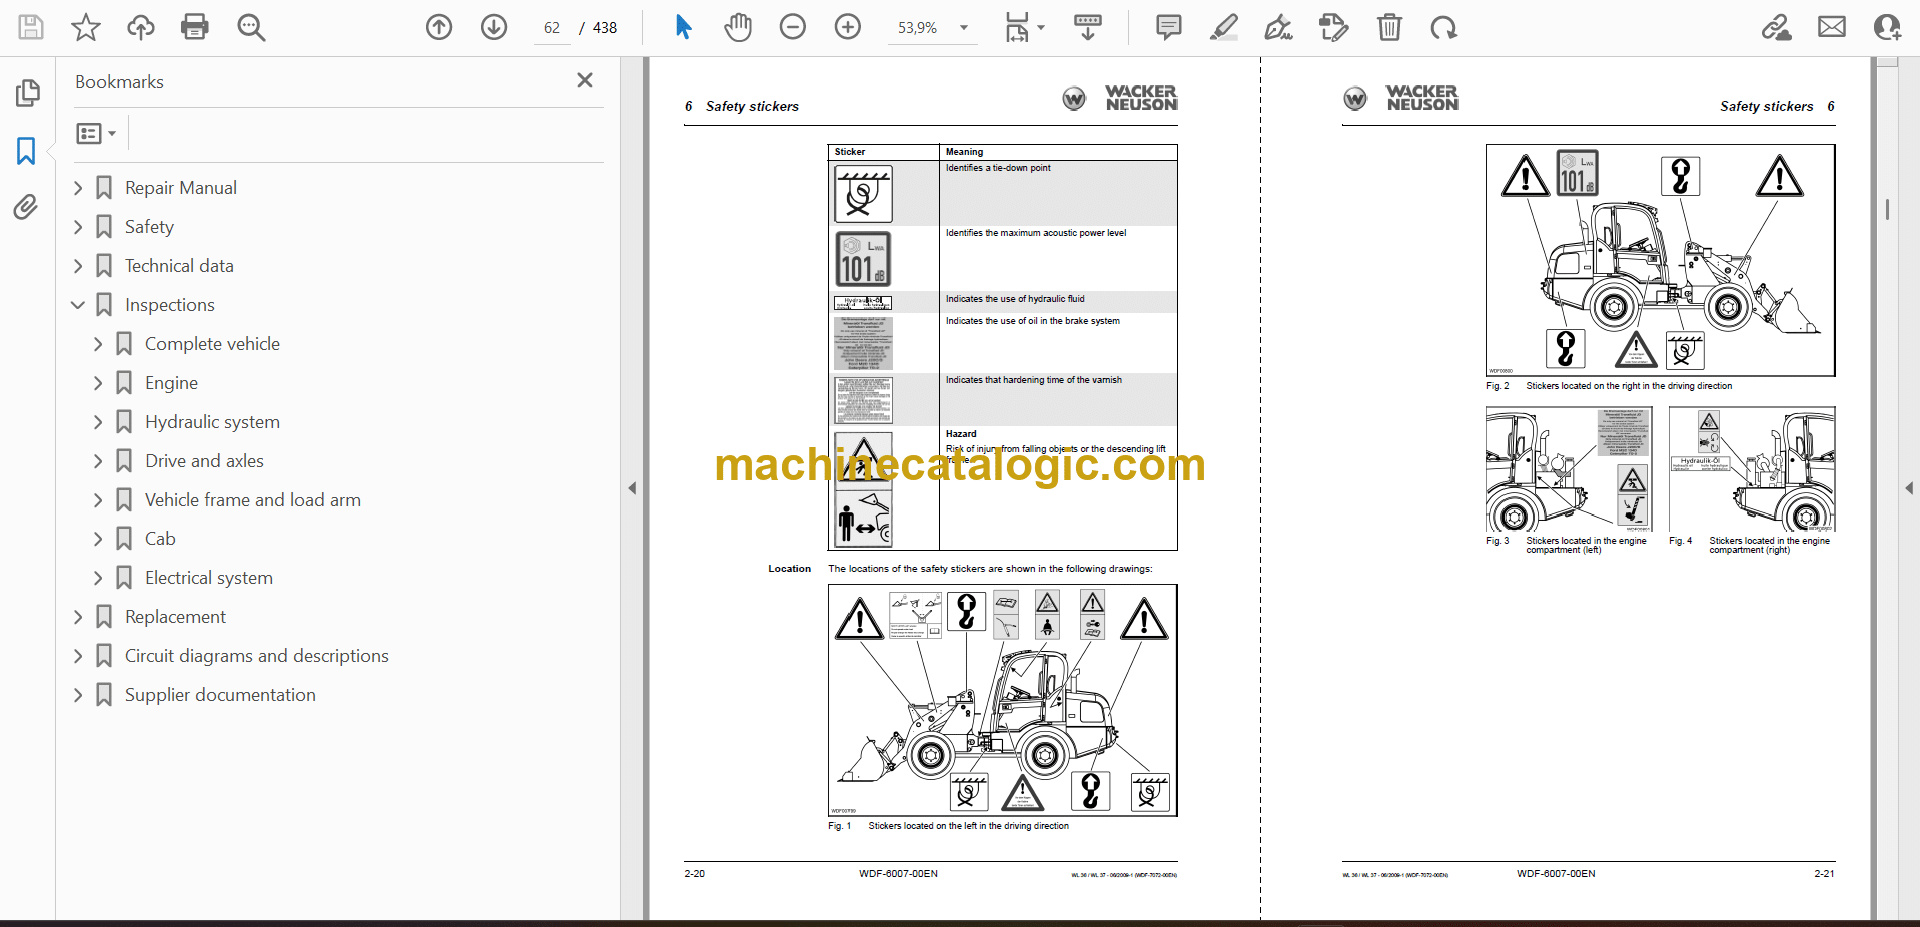Open the Vehicle frame and load arm bookmark
Screen dimensions: 1920x927
coord(253,500)
